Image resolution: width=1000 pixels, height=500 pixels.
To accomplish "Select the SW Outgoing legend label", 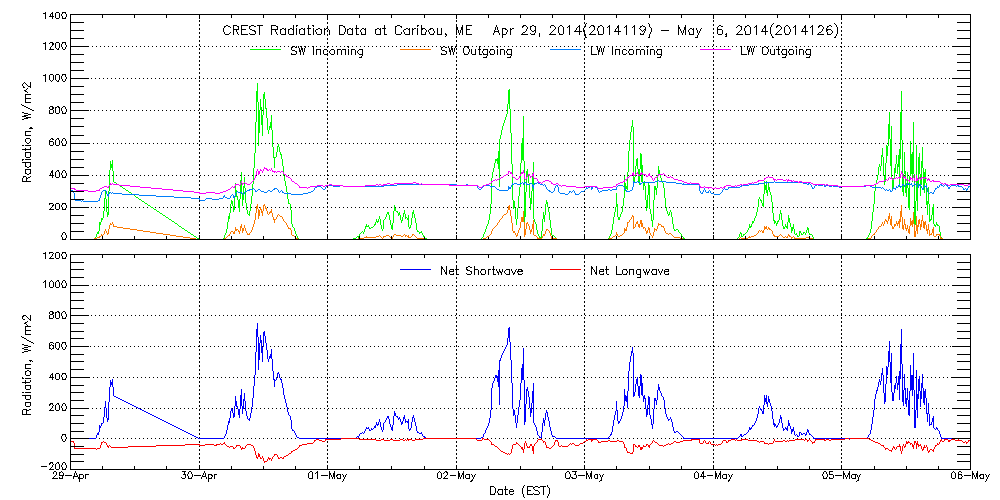I will pyautogui.click(x=476, y=51).
